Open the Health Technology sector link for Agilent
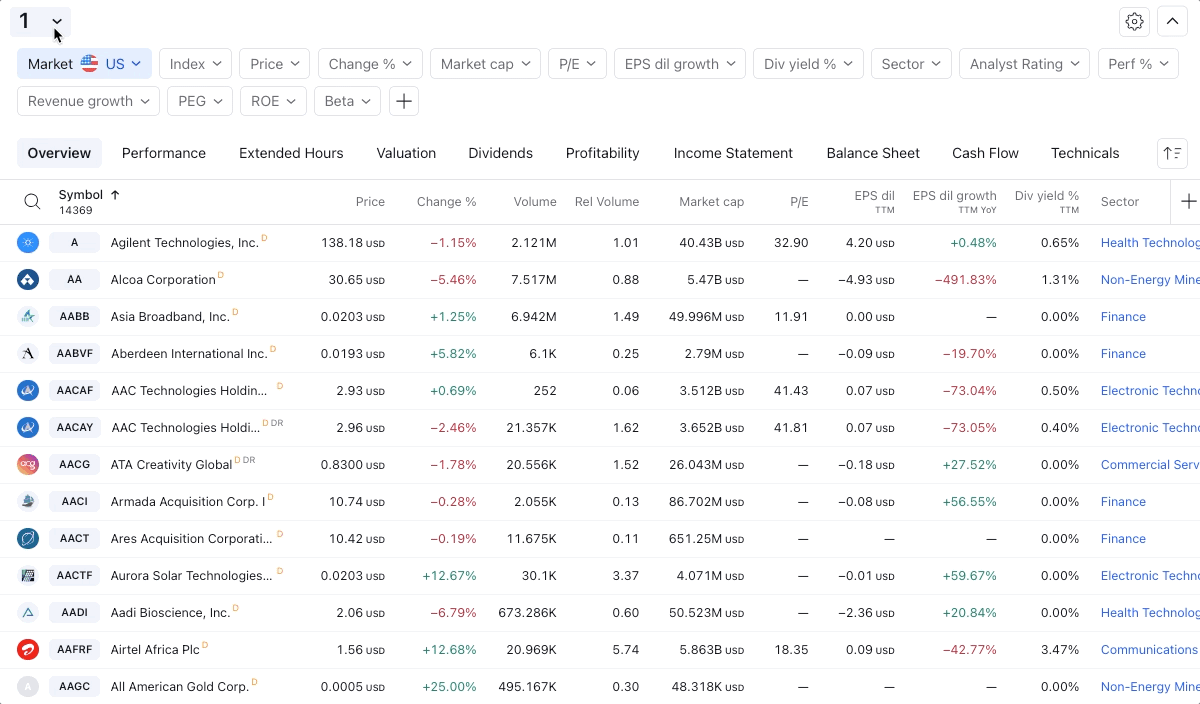This screenshot has height=704, width=1200. coord(1150,243)
